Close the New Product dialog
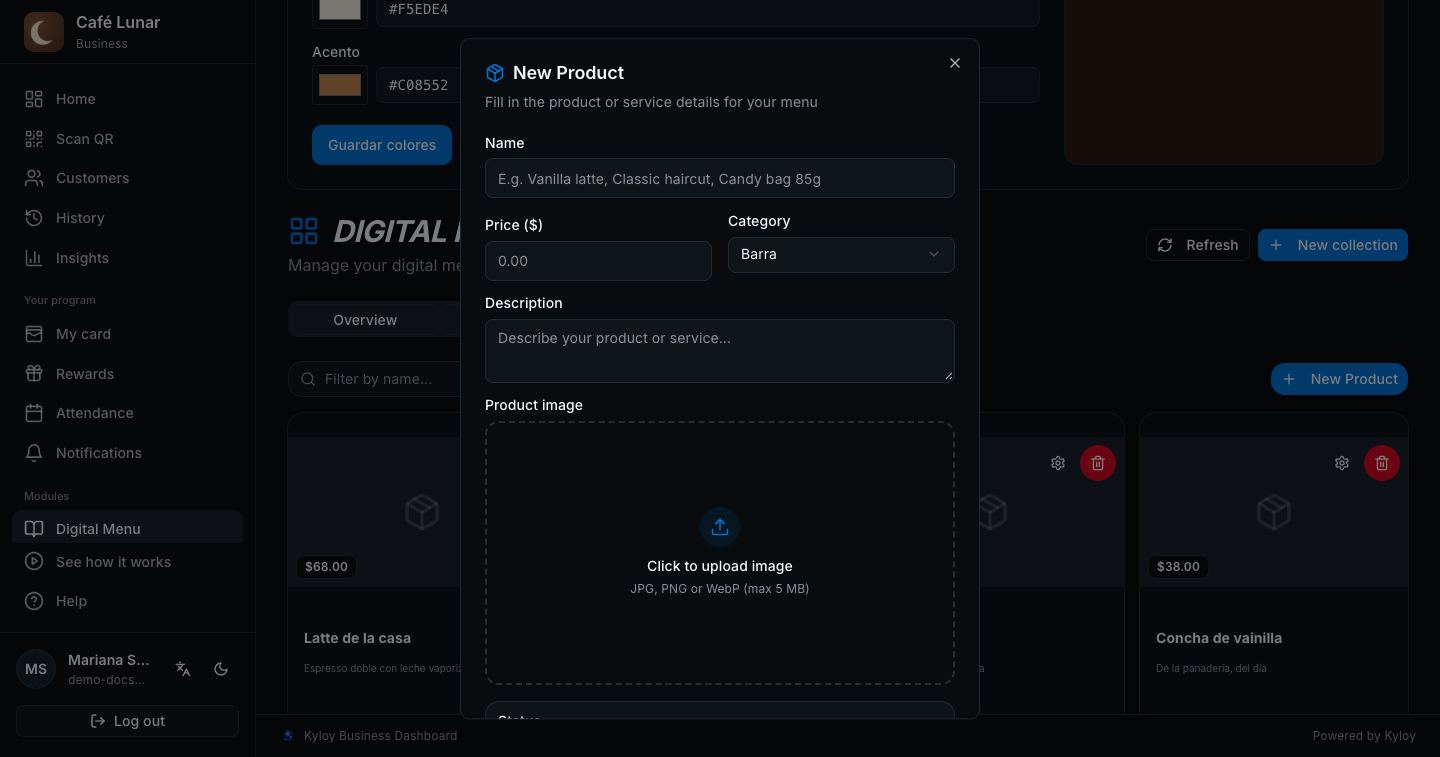 (x=955, y=63)
